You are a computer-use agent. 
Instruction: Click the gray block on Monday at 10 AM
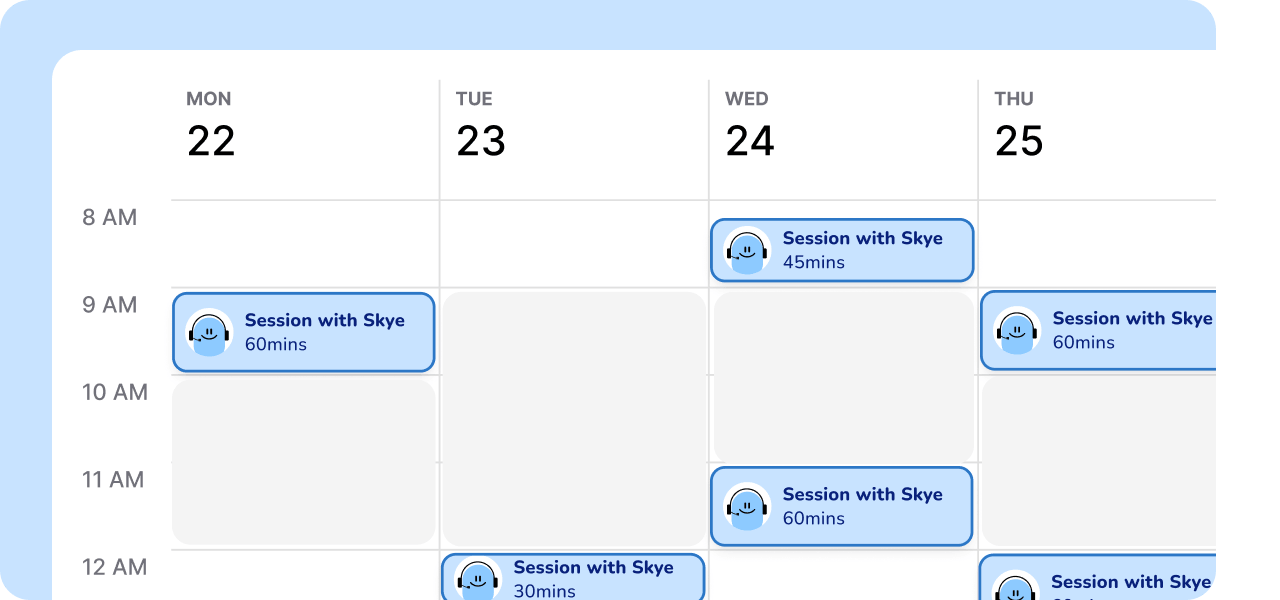(304, 461)
